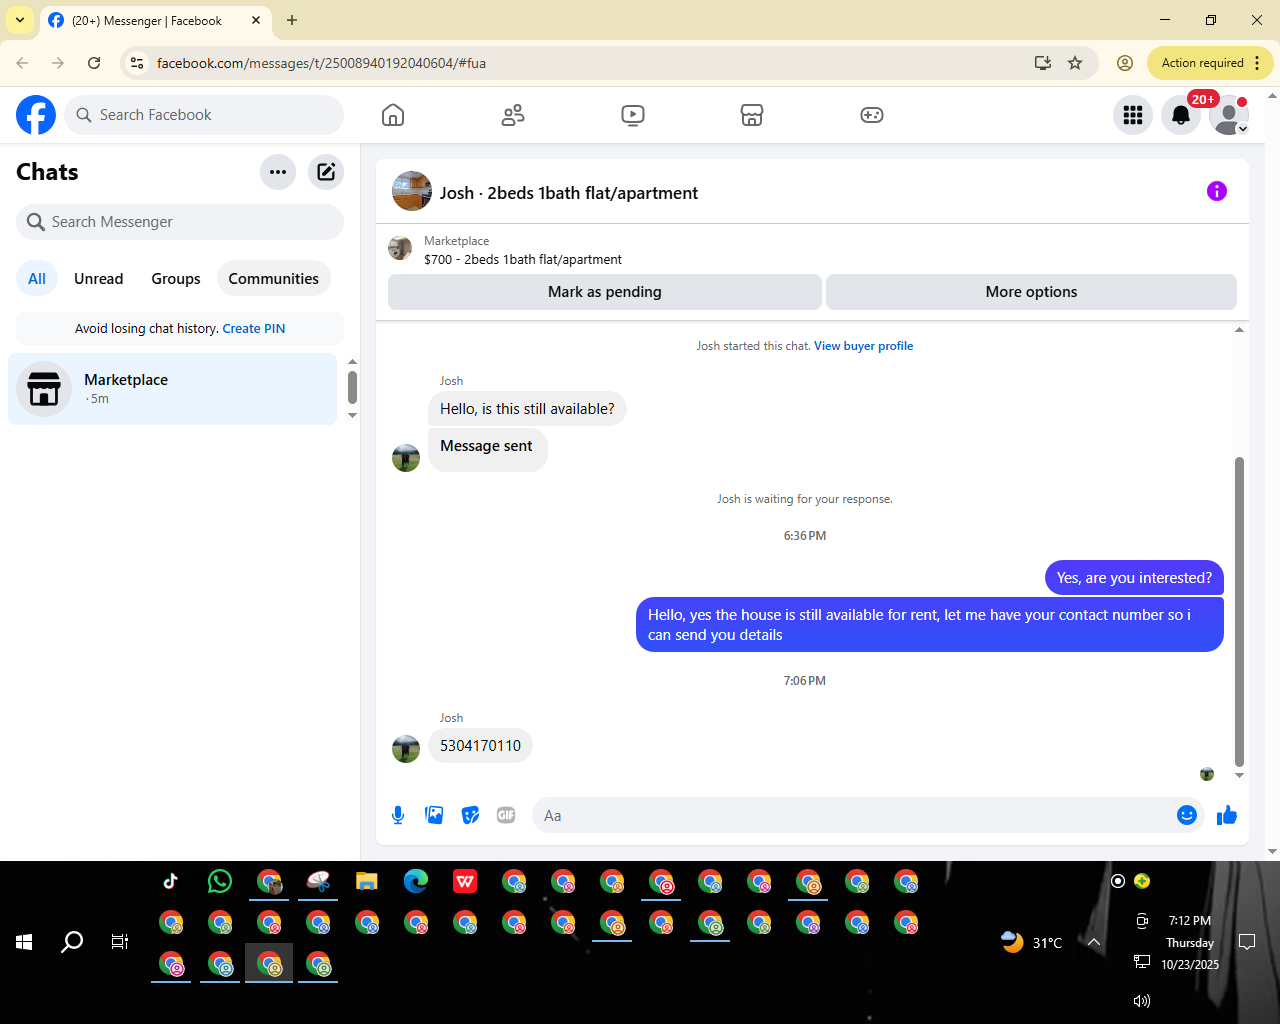This screenshot has height=1024, width=1280.
Task: Click the Chrome profile icon
Action: [x=1125, y=63]
